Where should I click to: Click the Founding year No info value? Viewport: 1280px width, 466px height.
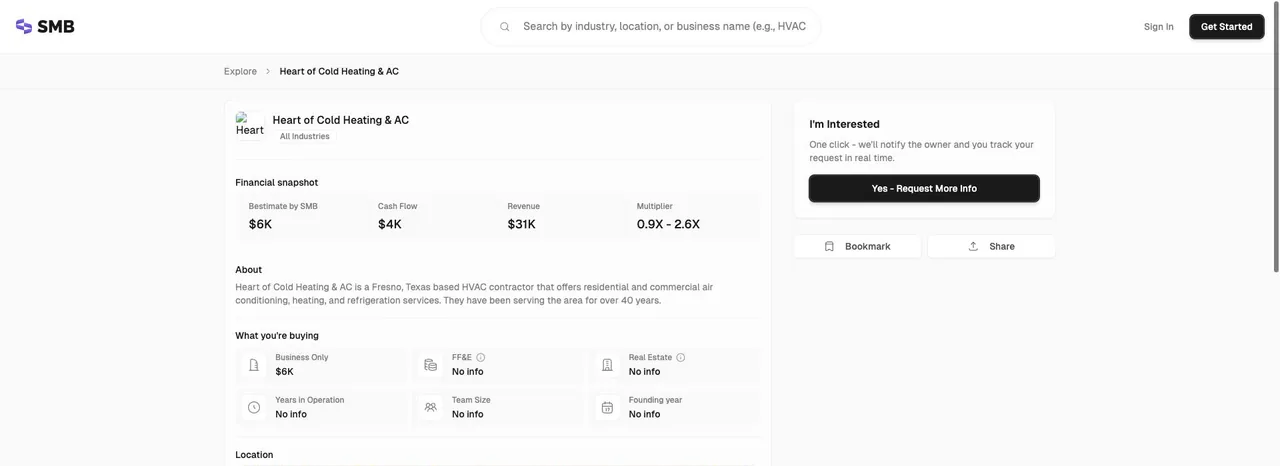(x=645, y=414)
